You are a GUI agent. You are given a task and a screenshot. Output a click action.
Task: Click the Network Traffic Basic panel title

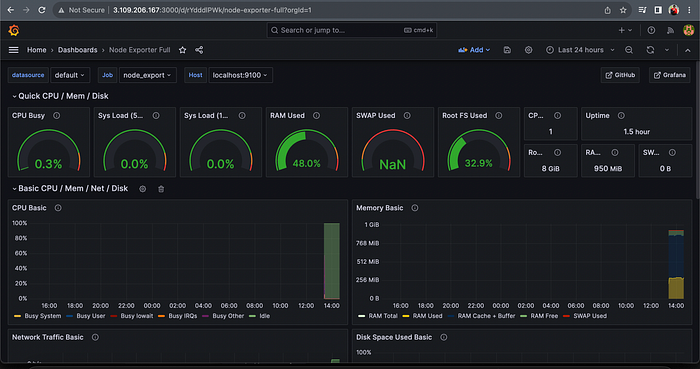48,337
